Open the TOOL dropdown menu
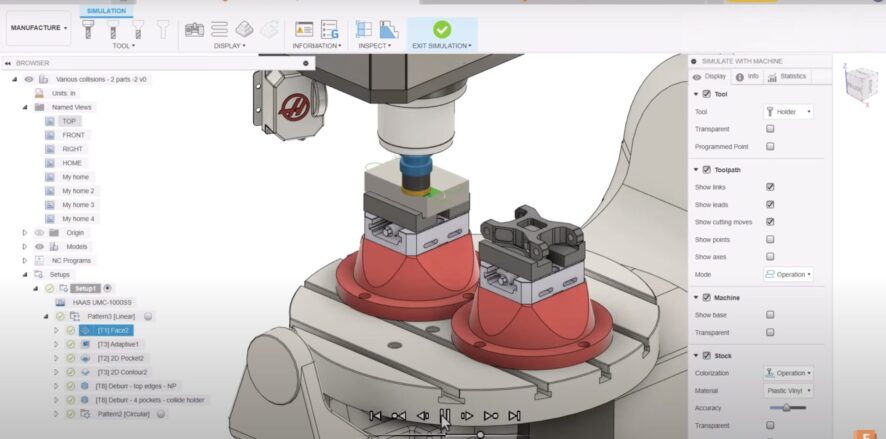 coord(124,46)
